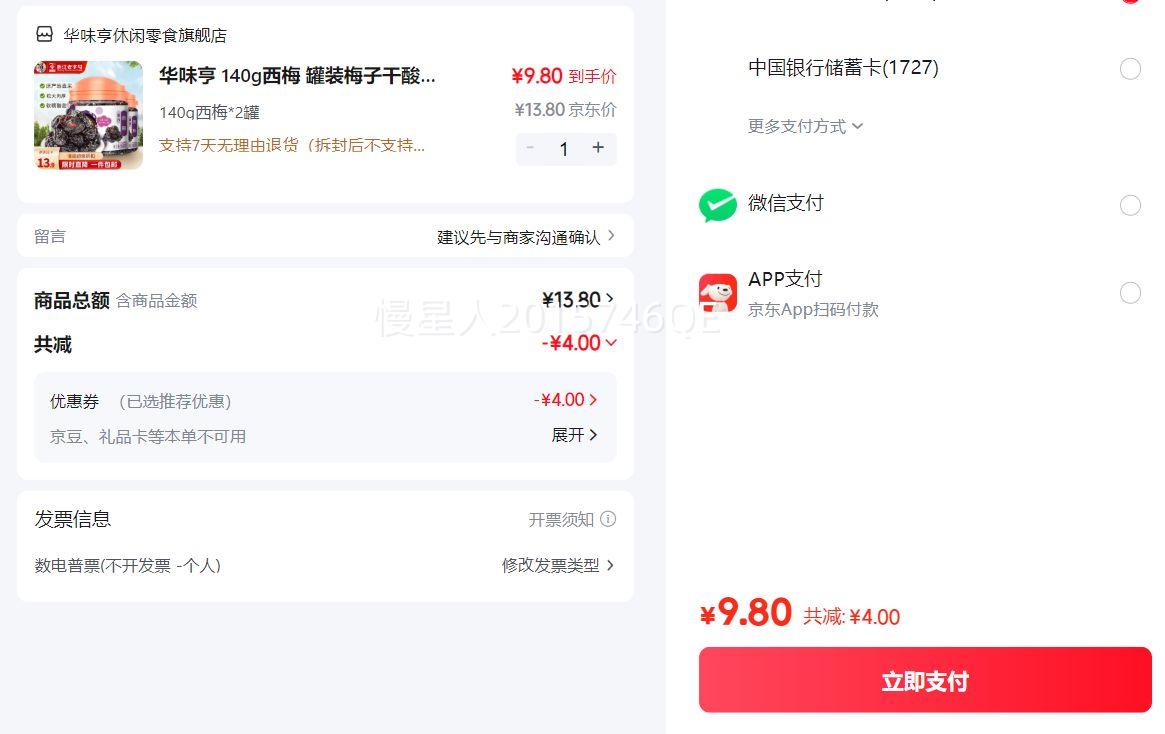Open the 留言 message to merchant row
The image size is (1165, 734).
pyautogui.click(x=325, y=236)
